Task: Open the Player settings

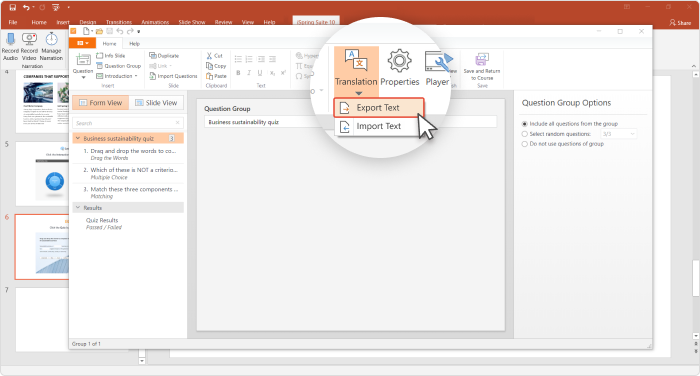Action: pos(438,67)
